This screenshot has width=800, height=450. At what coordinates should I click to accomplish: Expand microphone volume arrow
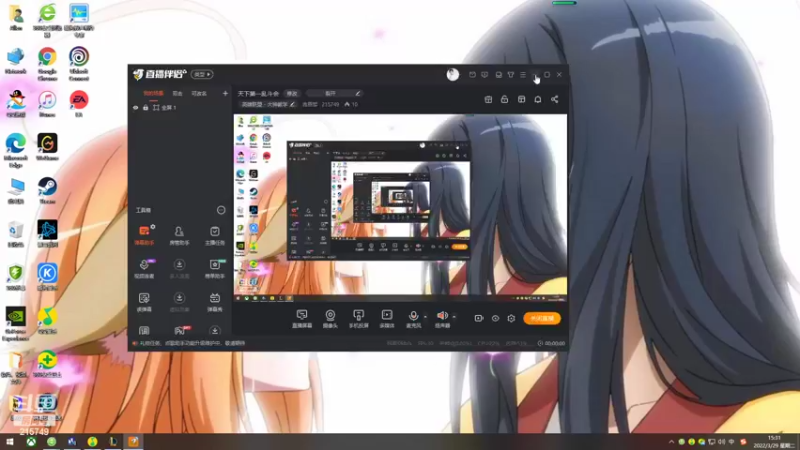point(426,317)
